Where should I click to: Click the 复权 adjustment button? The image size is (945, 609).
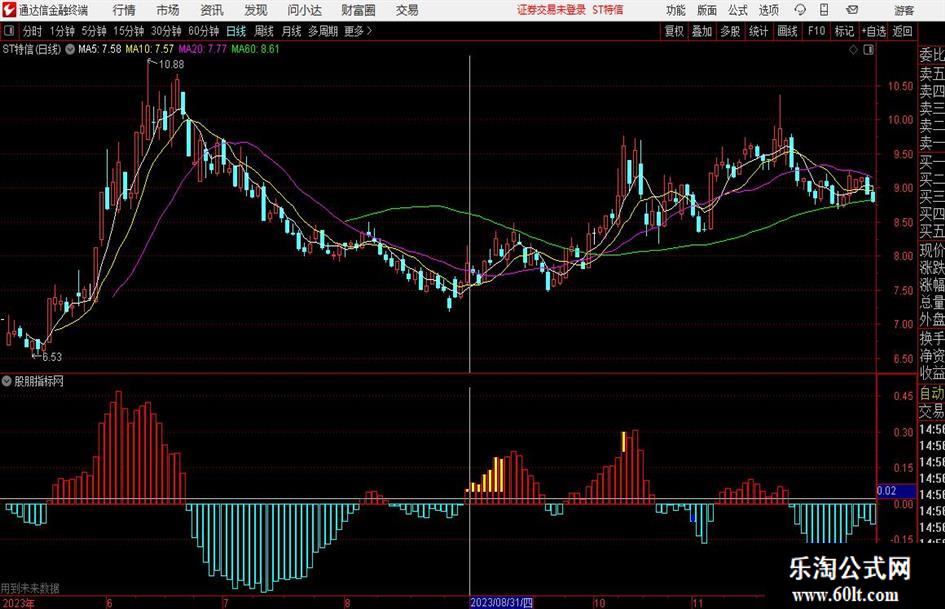tap(674, 31)
